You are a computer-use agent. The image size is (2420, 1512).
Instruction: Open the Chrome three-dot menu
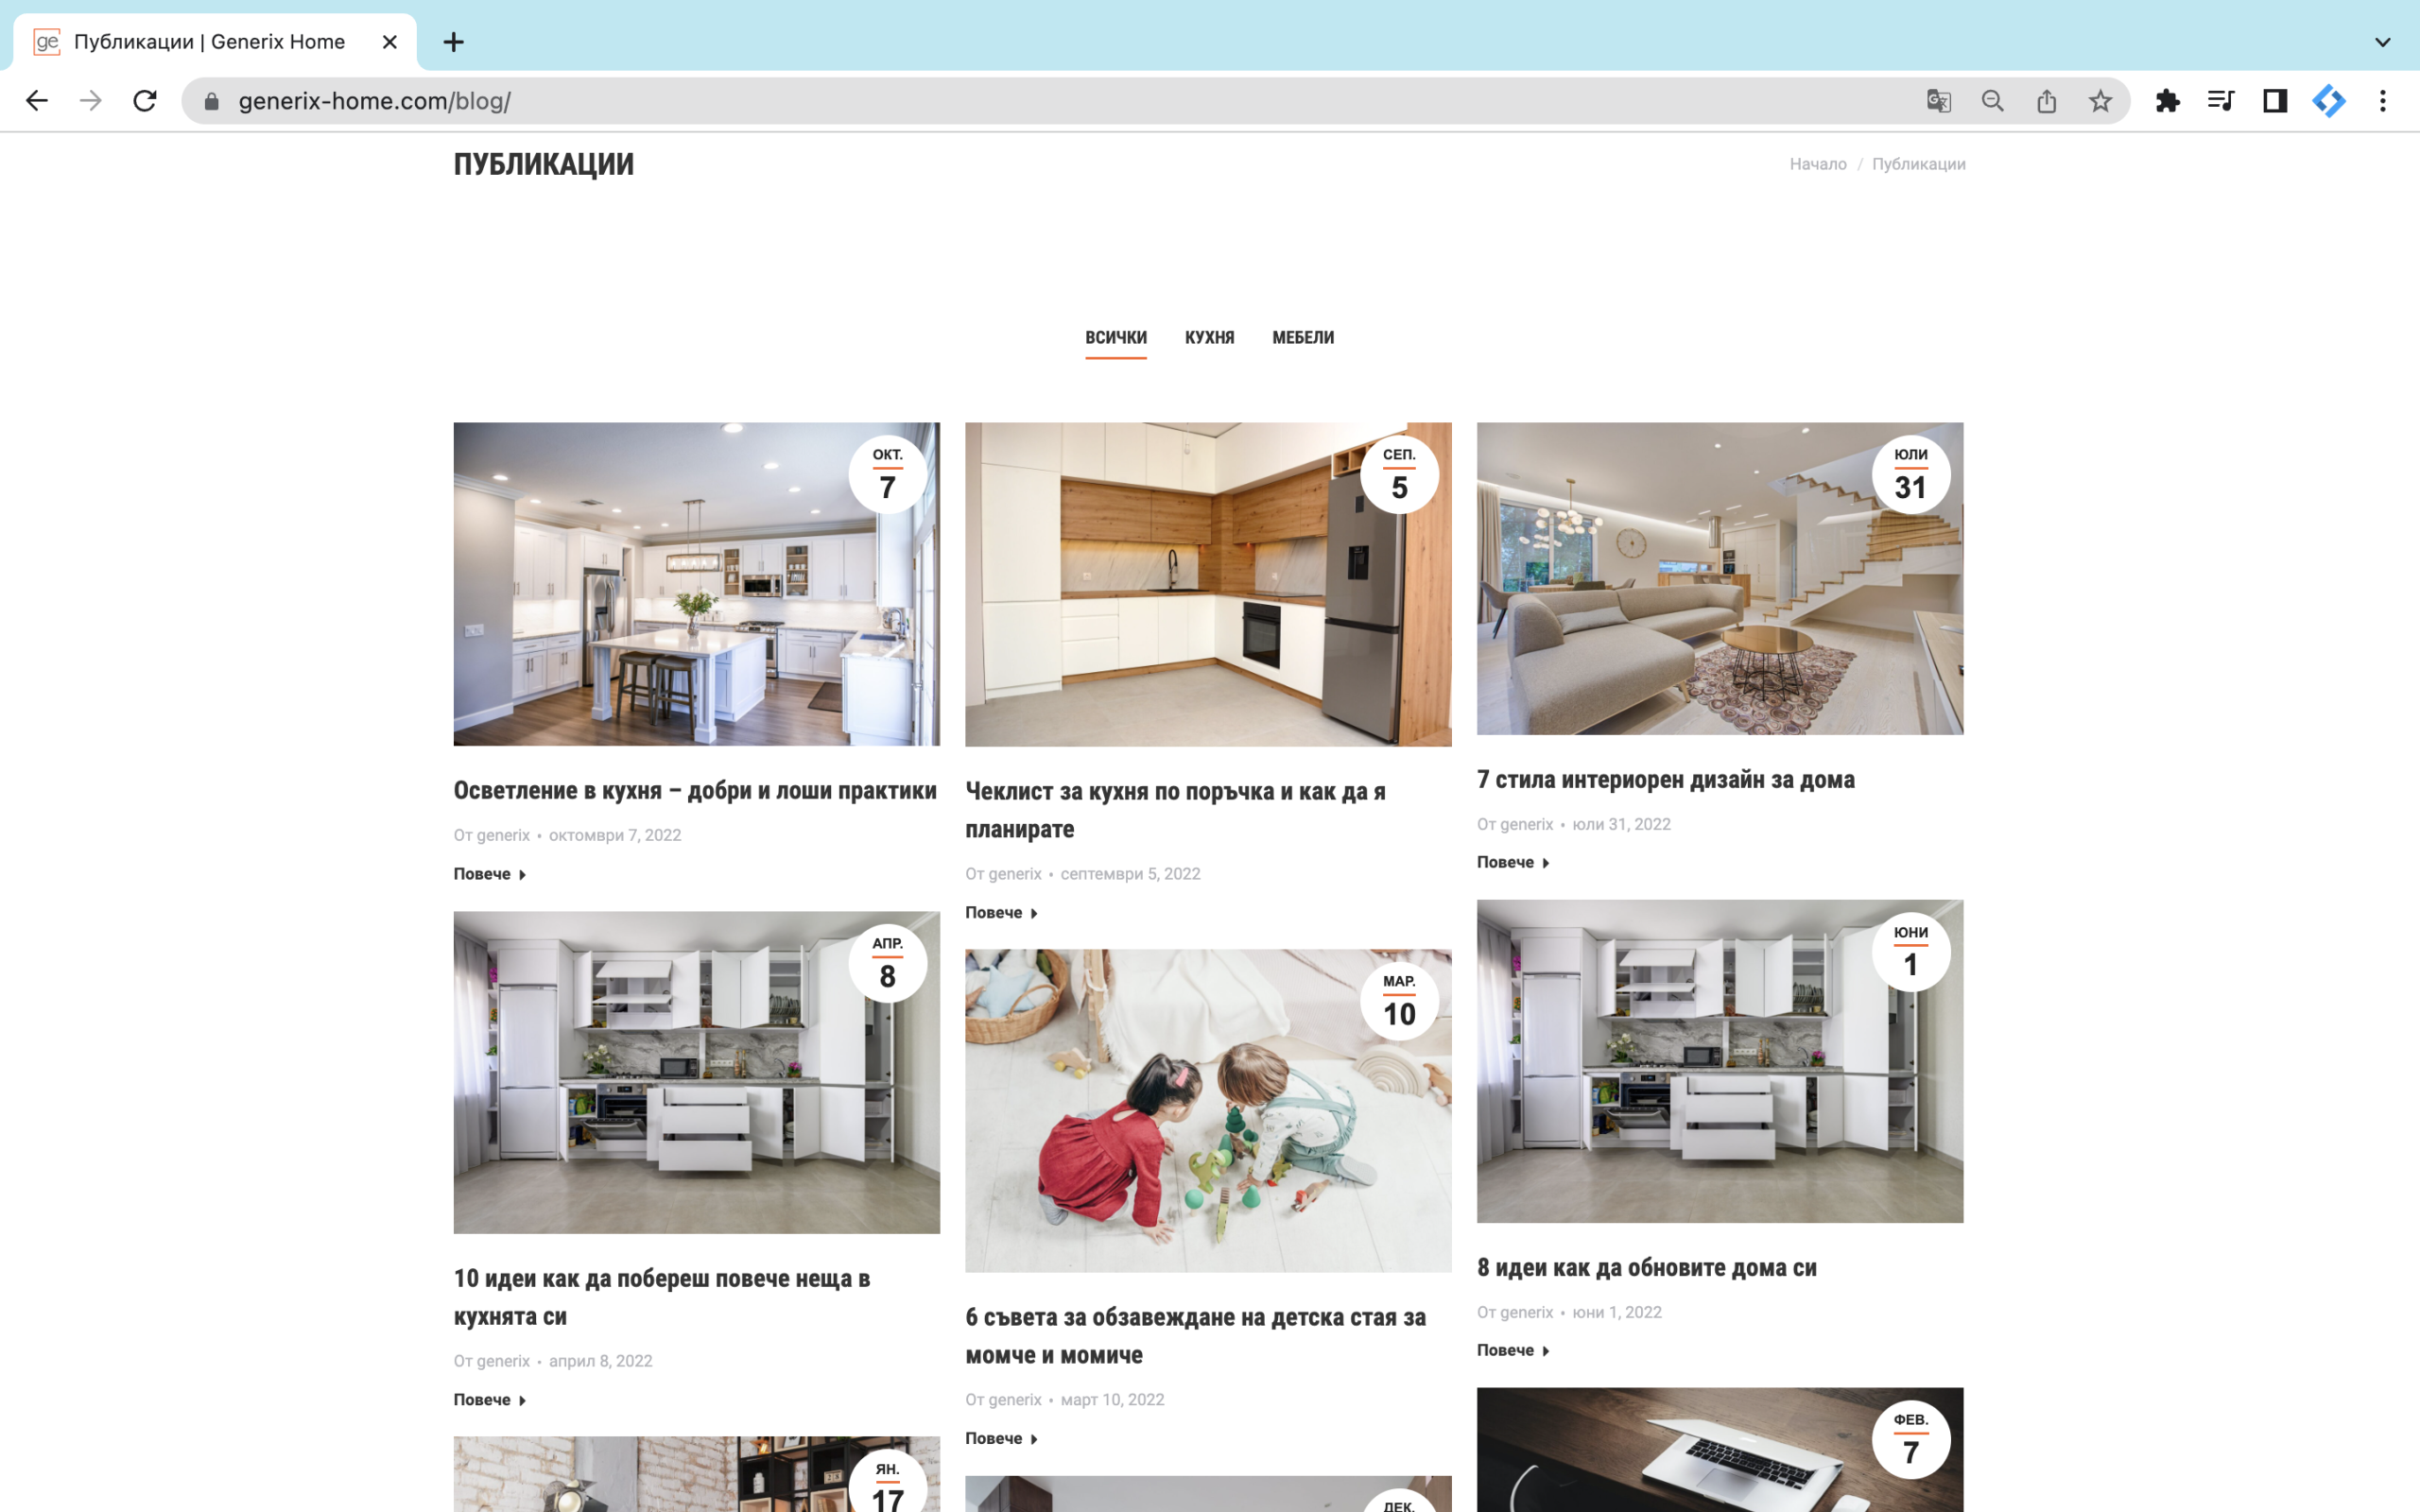[2383, 101]
